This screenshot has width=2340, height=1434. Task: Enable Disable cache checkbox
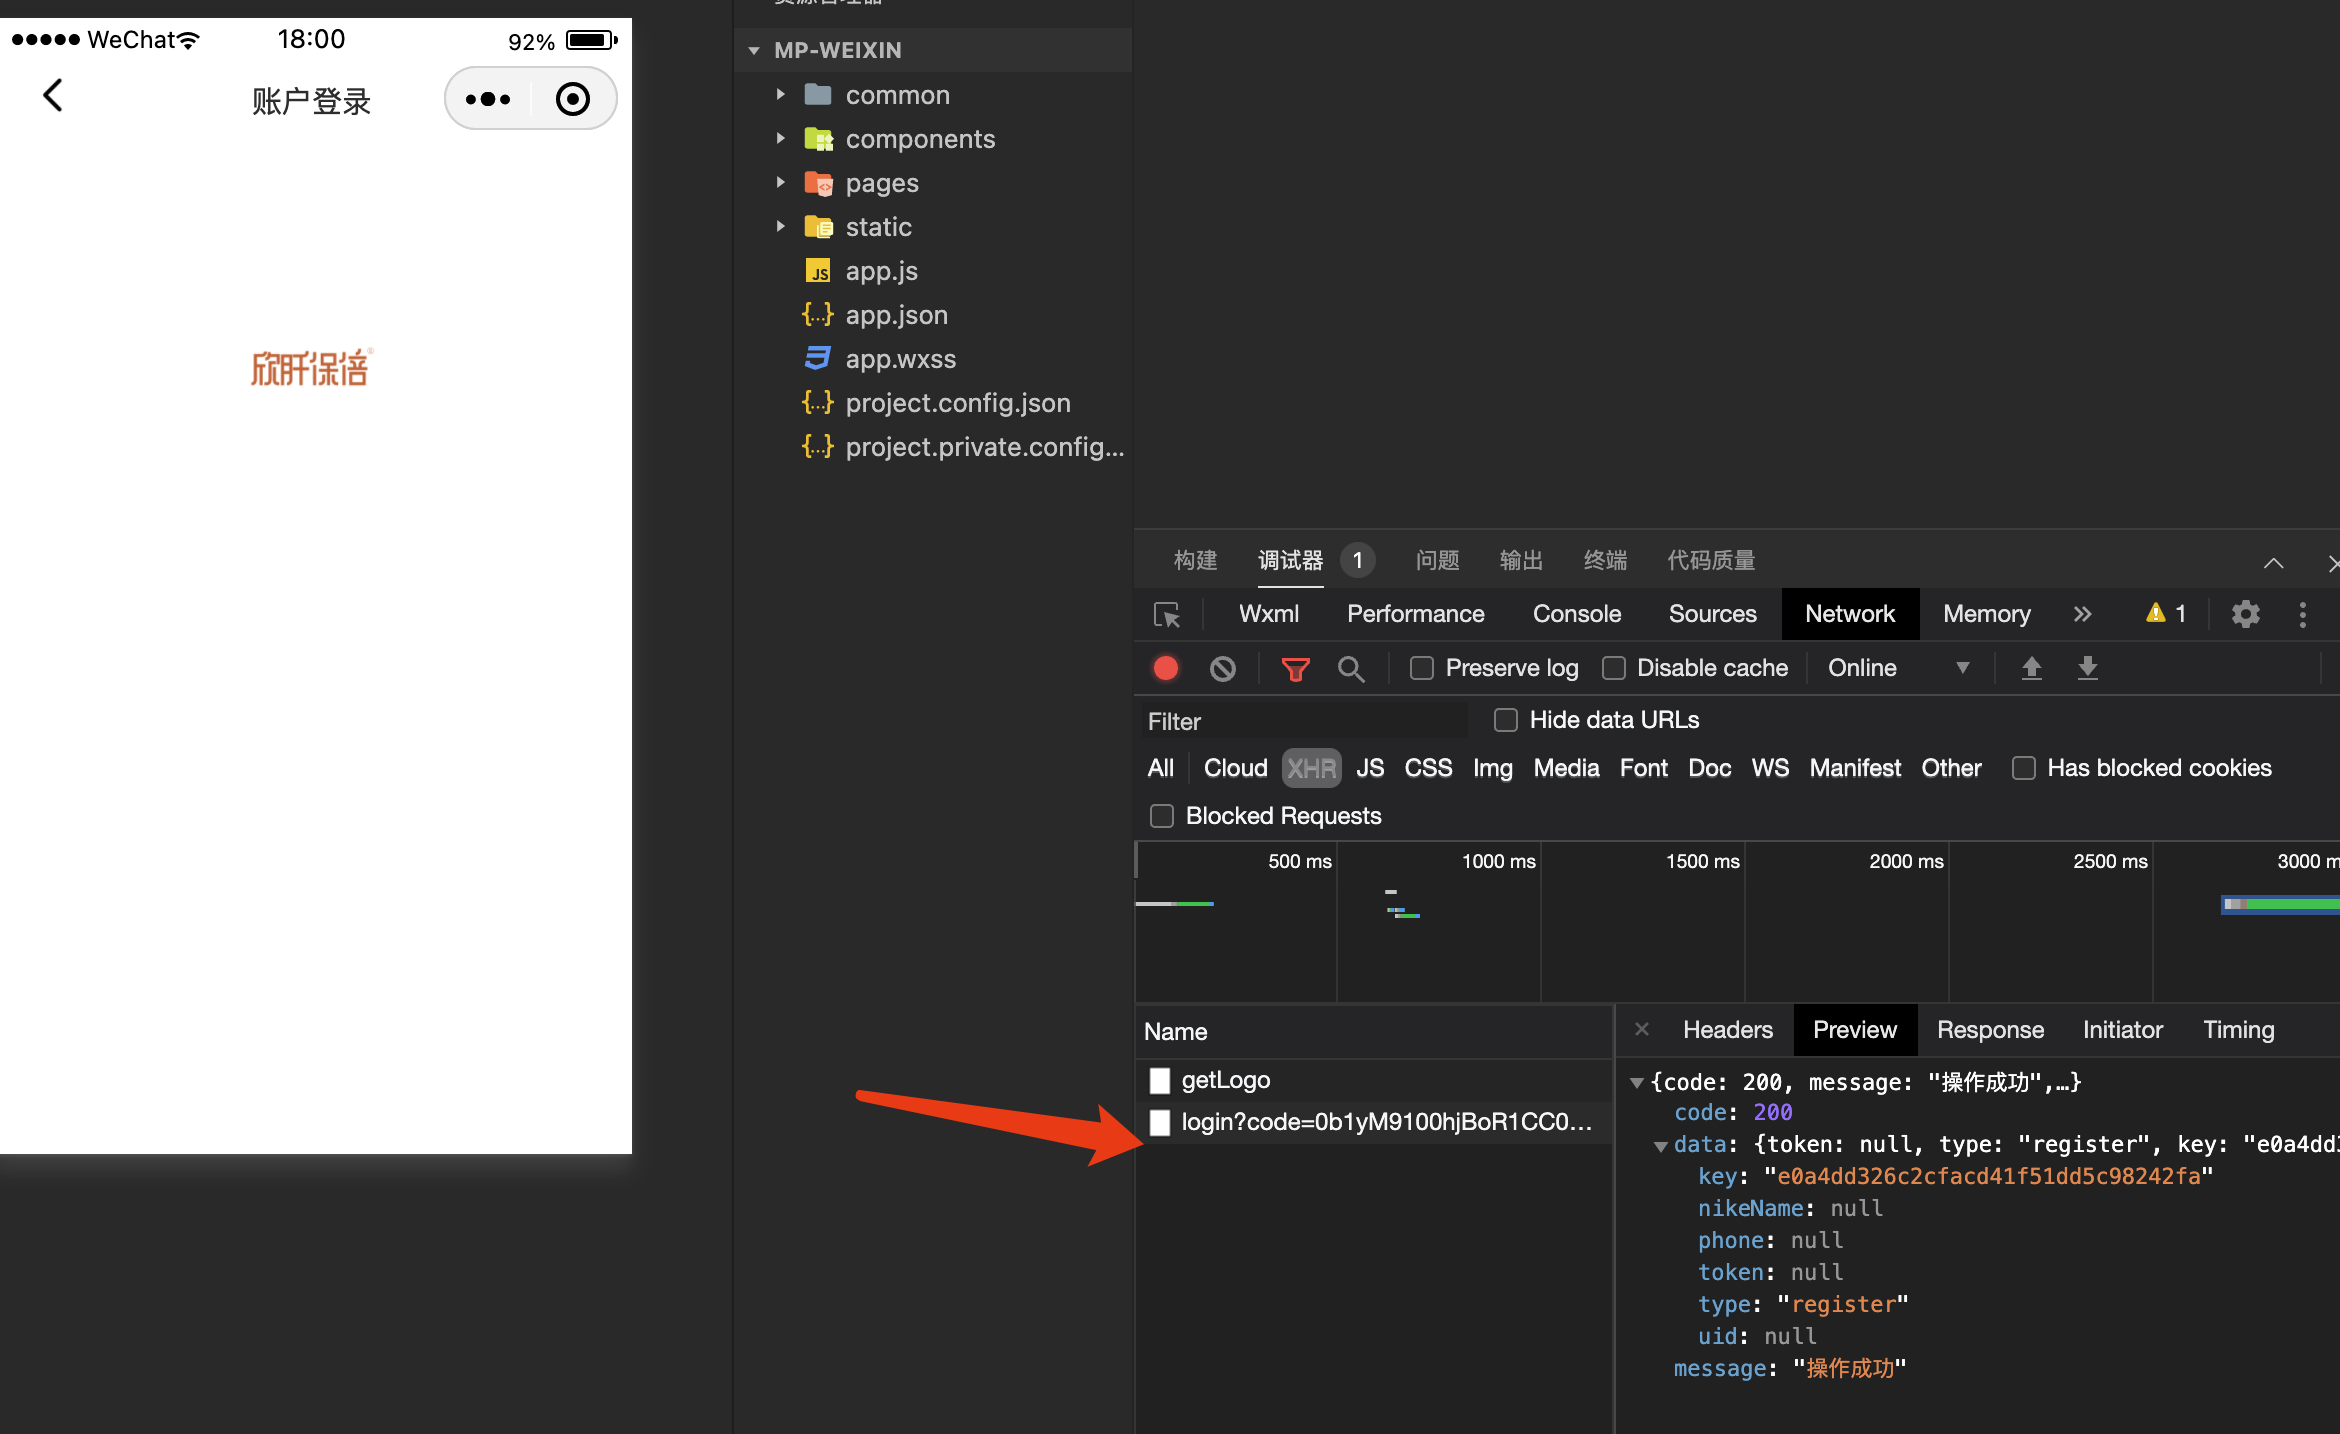[1613, 668]
